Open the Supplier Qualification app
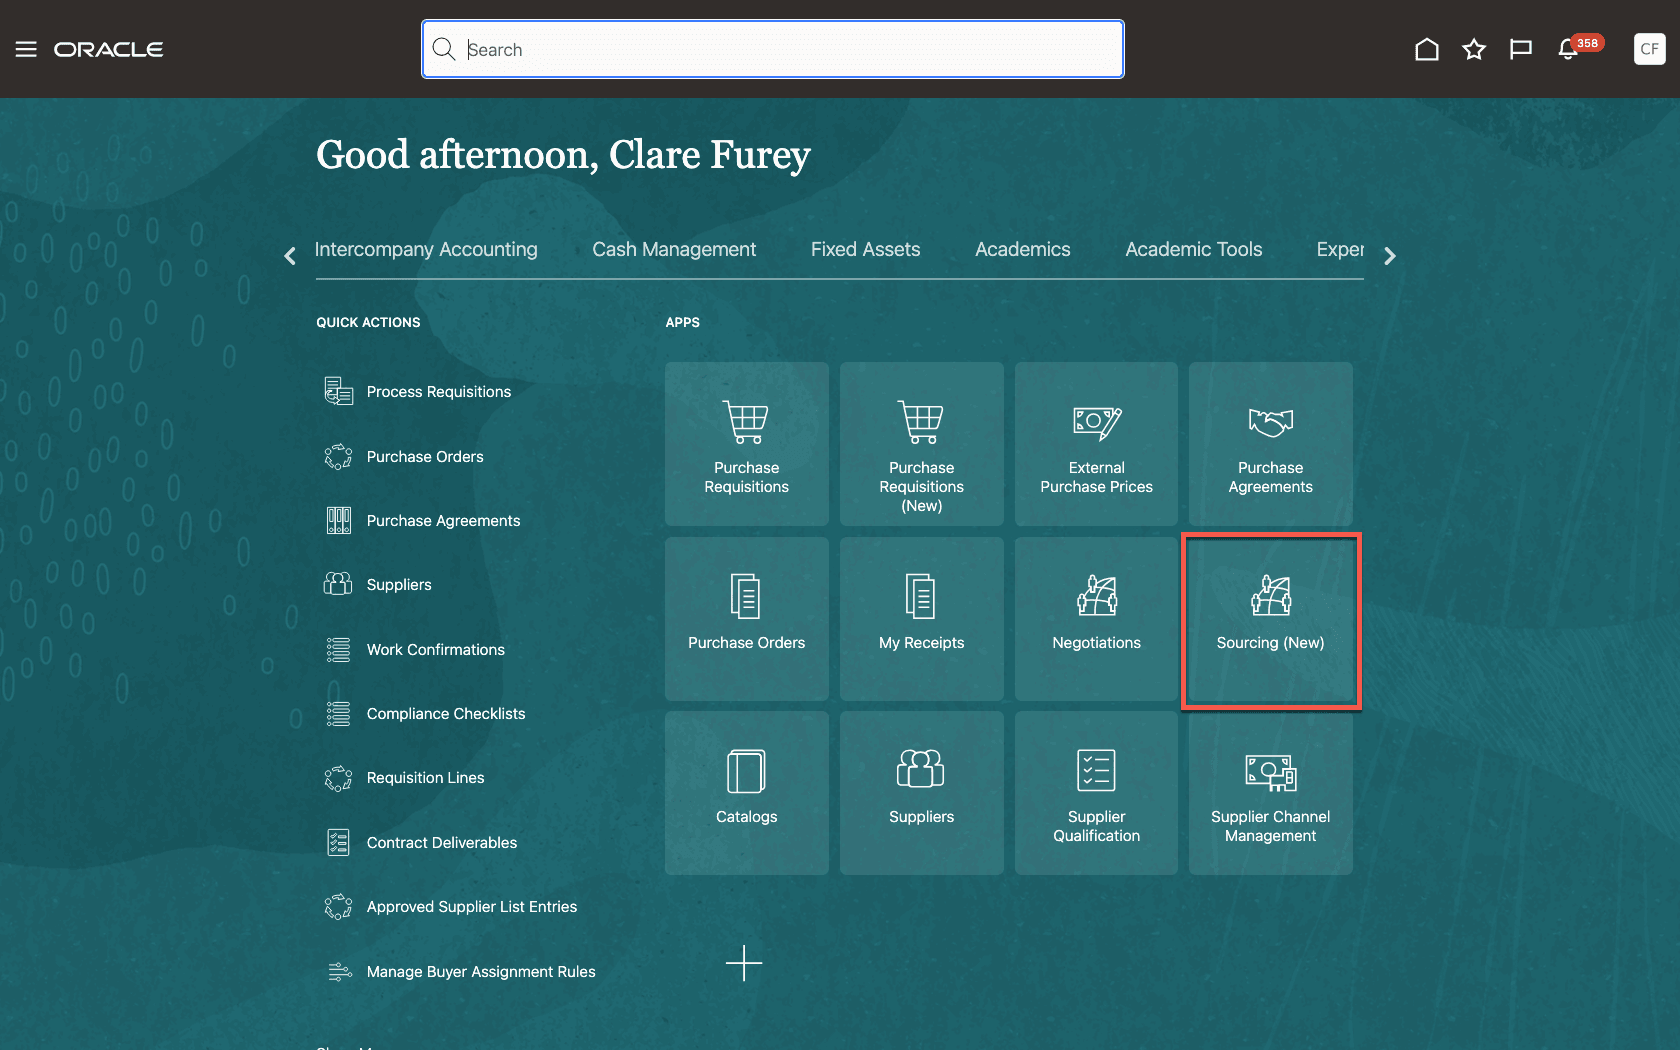Viewport: 1680px width, 1050px height. [x=1095, y=792]
